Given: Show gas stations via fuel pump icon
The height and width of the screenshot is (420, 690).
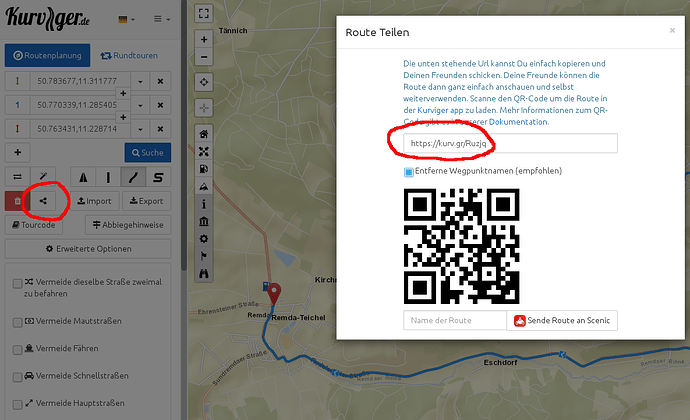Looking at the screenshot, I should coord(204,169).
